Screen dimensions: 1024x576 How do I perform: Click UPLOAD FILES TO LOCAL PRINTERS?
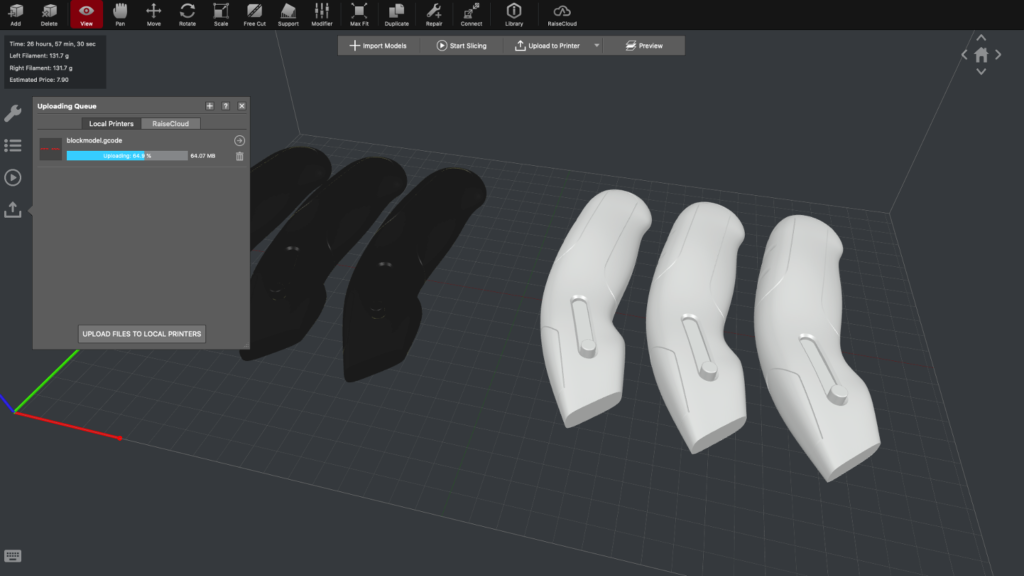click(141, 334)
